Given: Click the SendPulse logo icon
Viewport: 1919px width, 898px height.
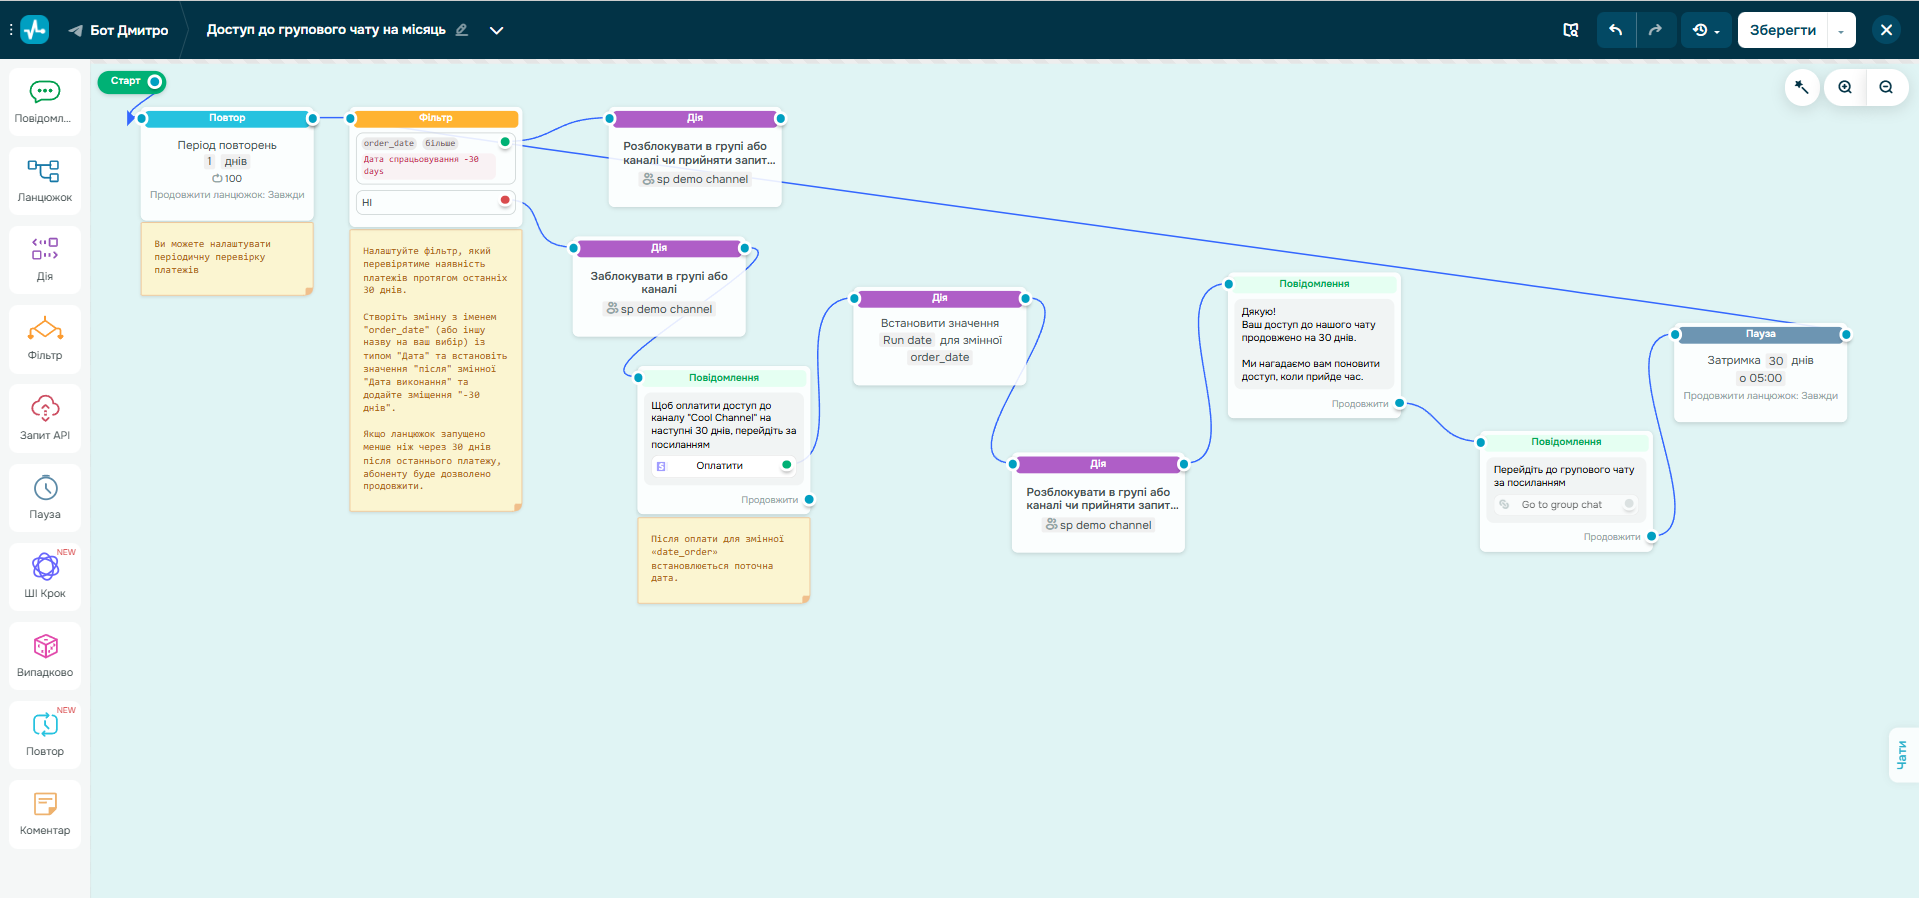Looking at the screenshot, I should click(x=35, y=30).
